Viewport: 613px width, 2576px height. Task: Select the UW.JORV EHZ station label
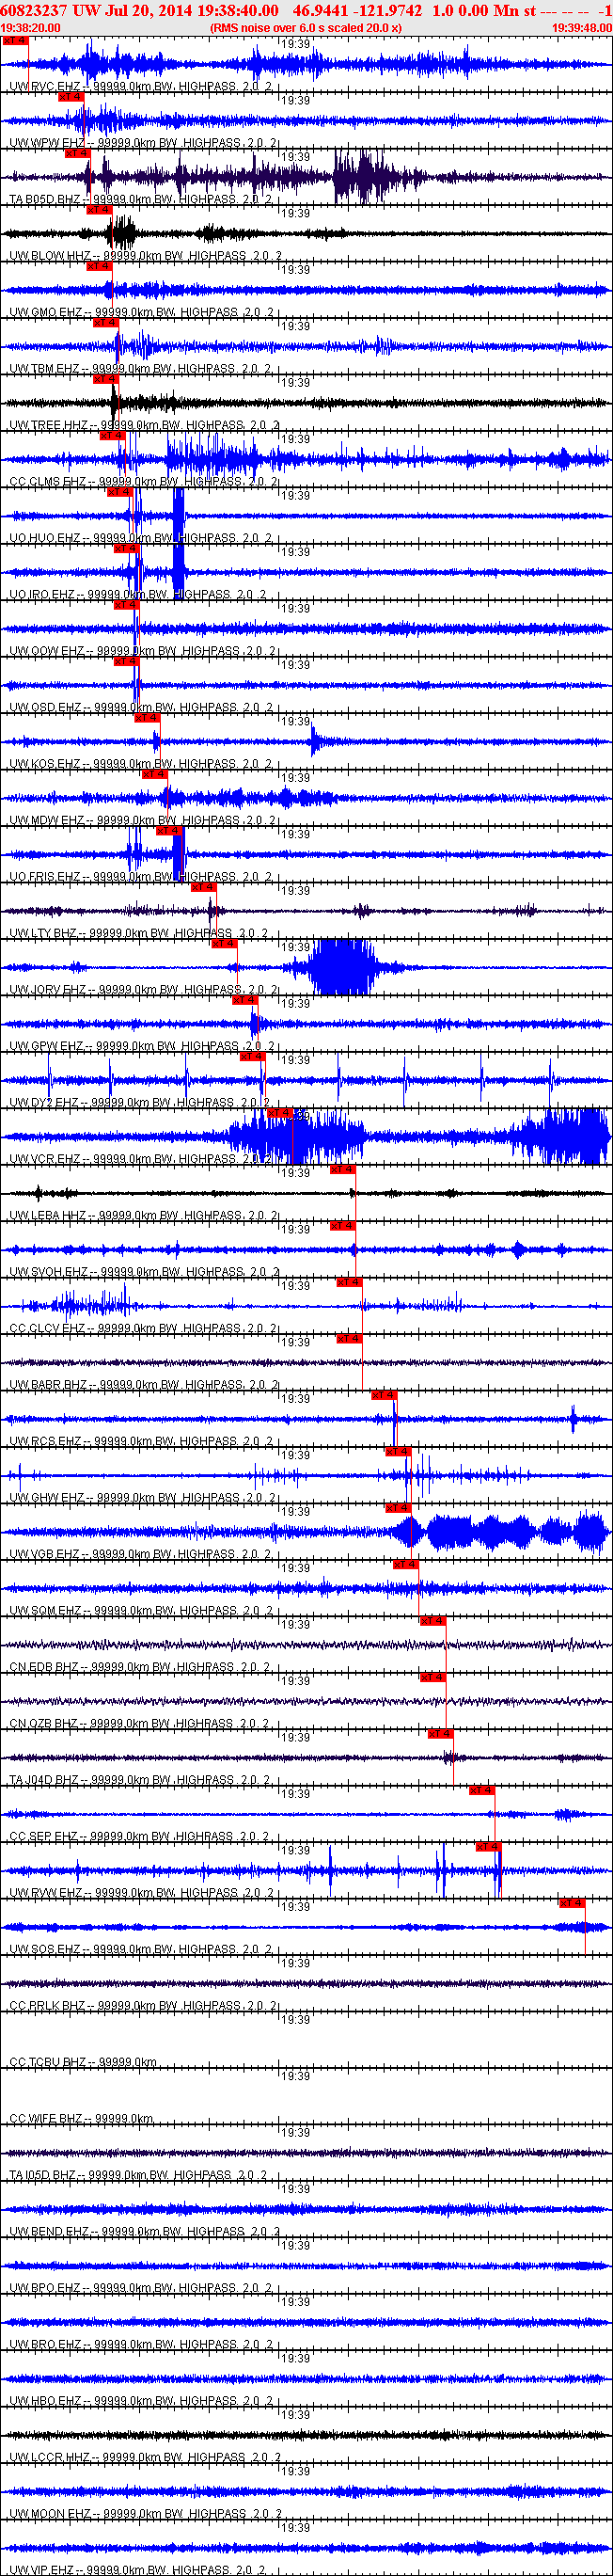coord(48,990)
